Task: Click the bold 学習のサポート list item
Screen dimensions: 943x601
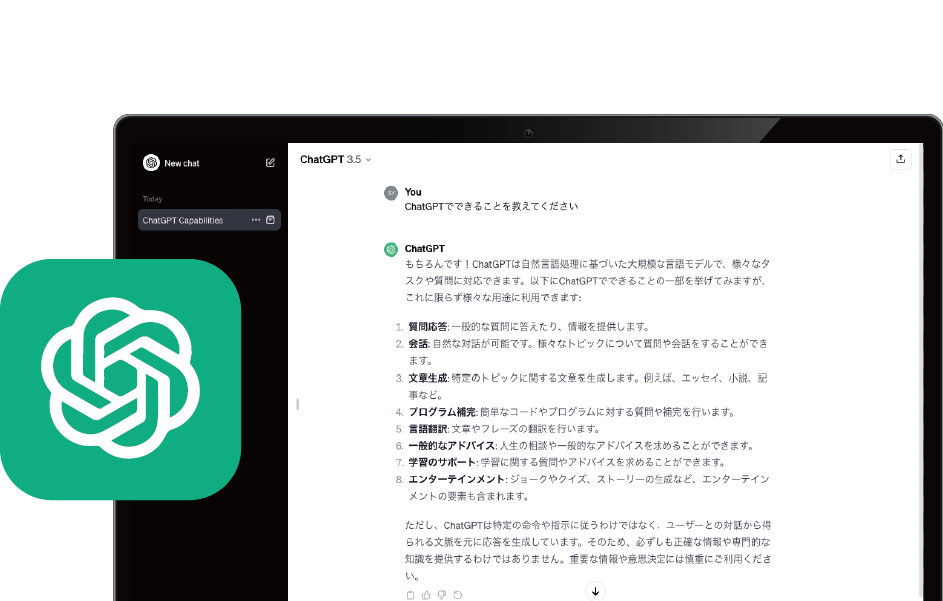Action: click(442, 462)
